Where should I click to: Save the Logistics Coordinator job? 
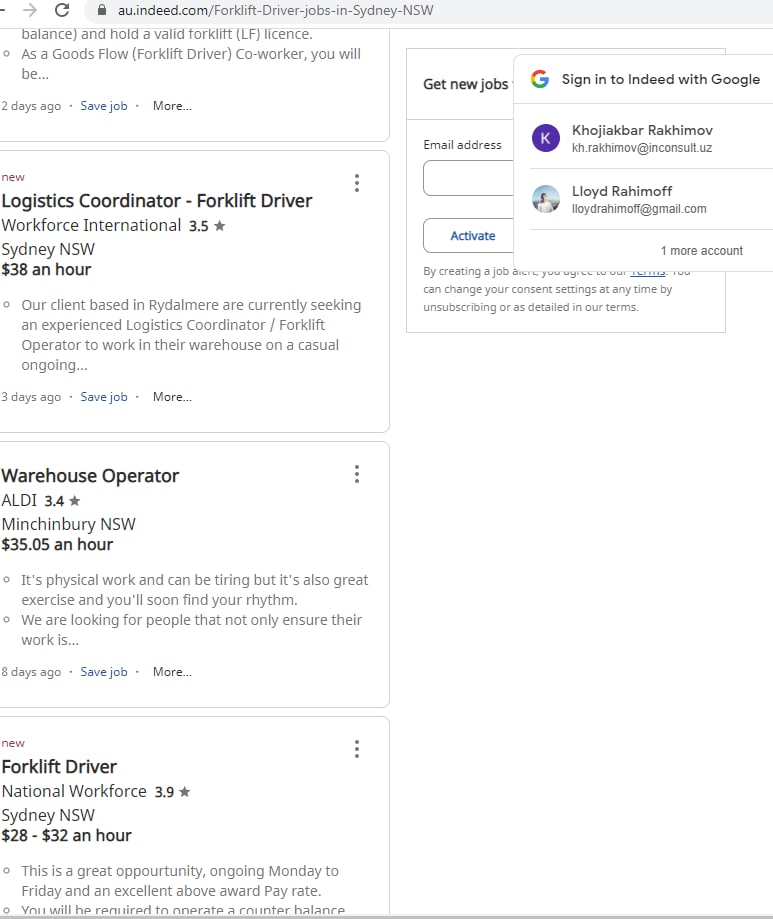[104, 397]
